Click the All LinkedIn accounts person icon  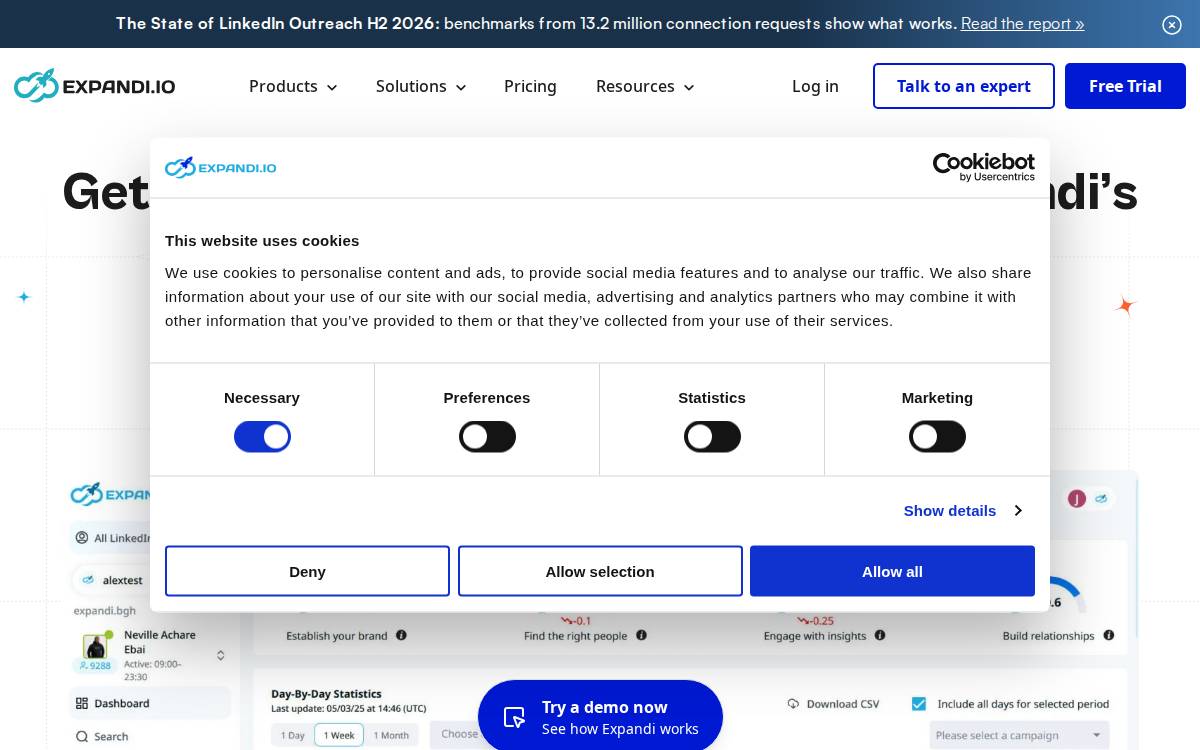(x=81, y=538)
